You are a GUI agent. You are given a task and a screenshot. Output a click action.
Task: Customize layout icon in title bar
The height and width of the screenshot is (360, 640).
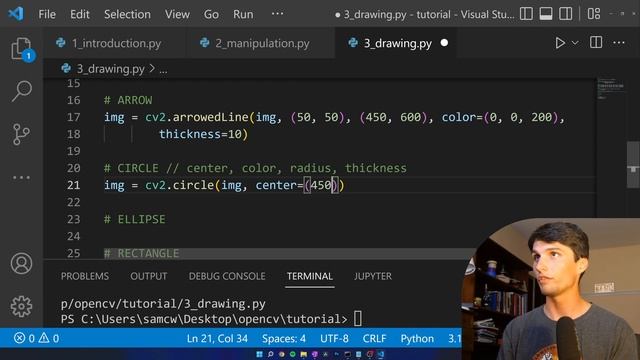click(594, 14)
